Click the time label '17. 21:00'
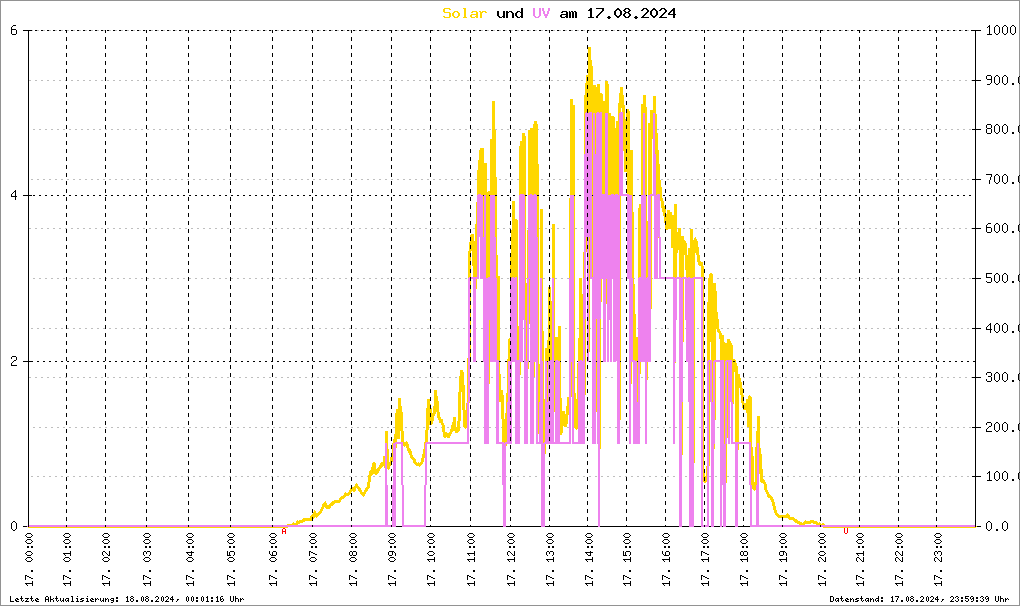1020x606 pixels. coord(860,559)
